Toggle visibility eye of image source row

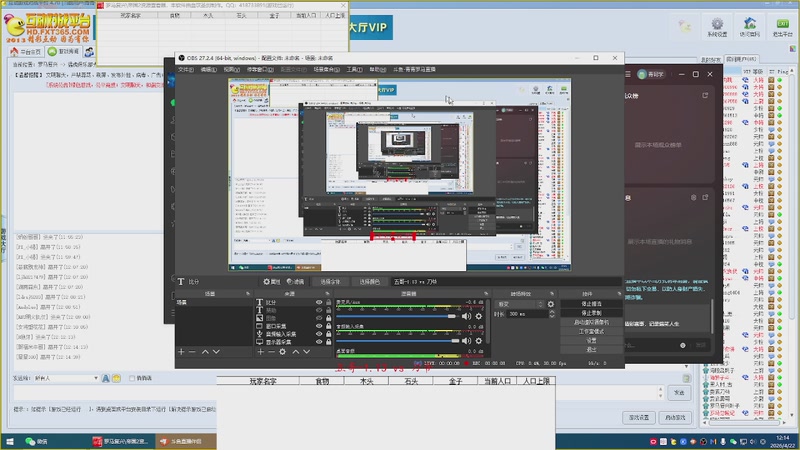pyautogui.click(x=319, y=318)
